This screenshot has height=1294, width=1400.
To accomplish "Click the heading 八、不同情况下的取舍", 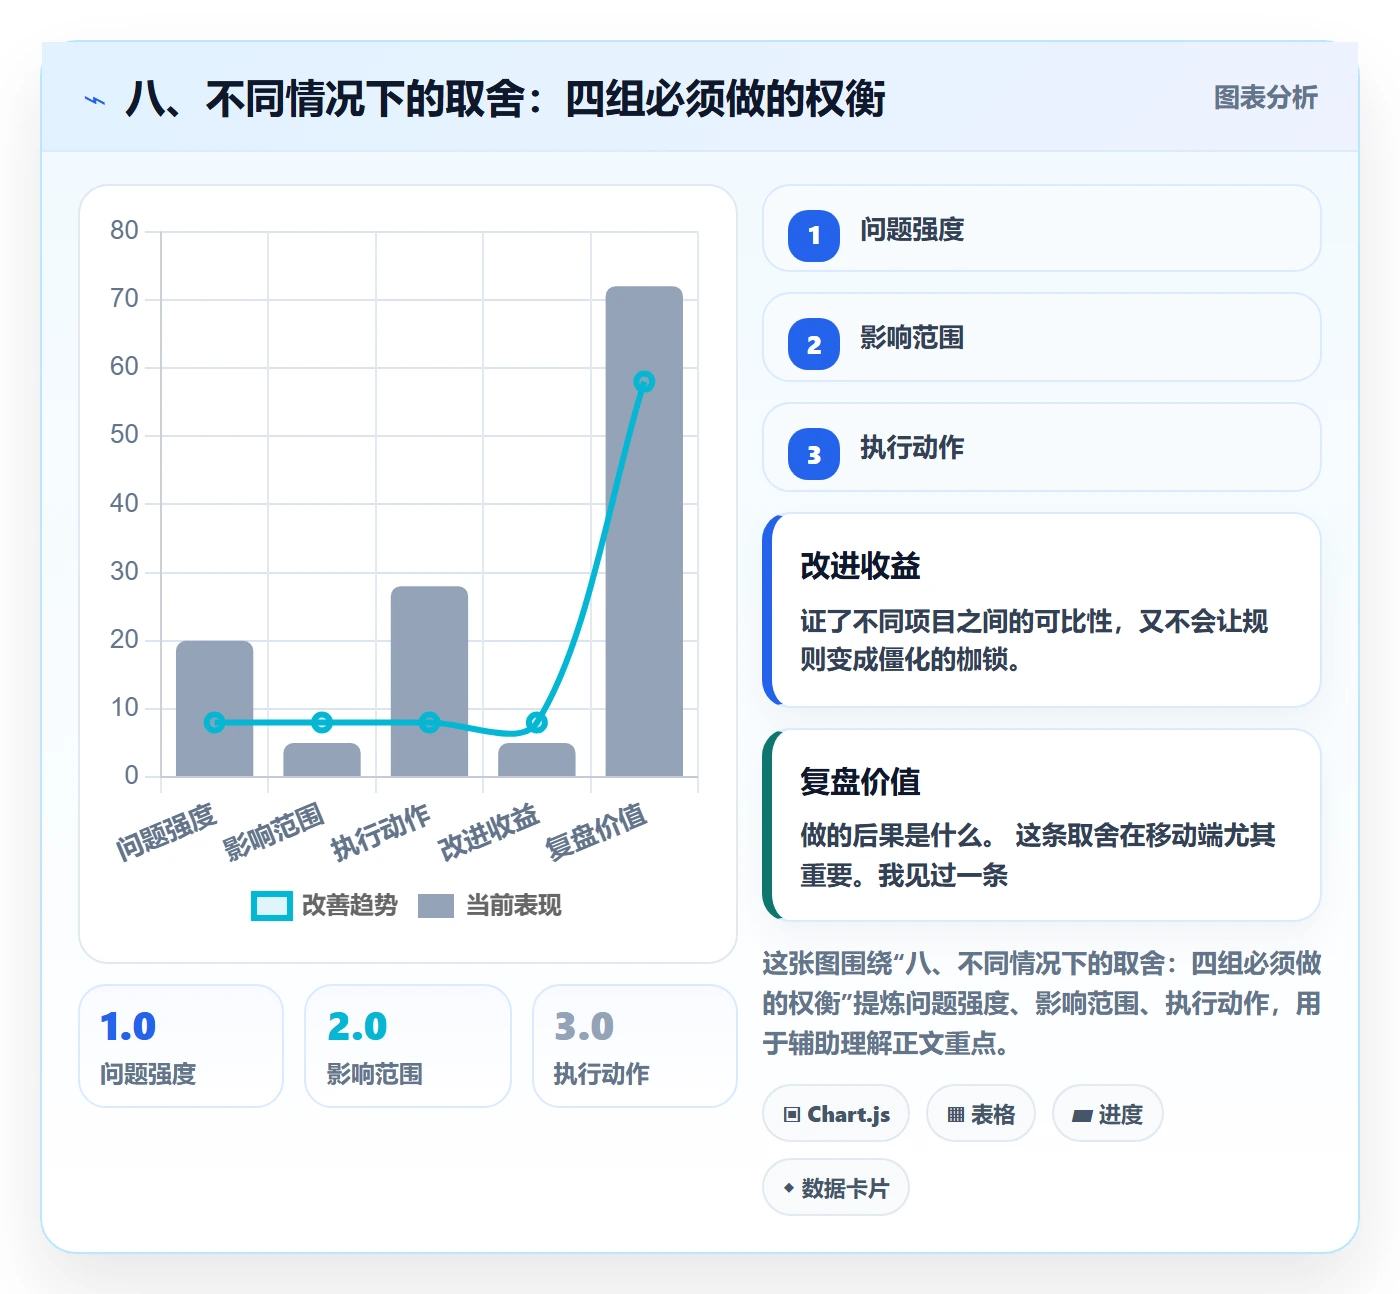I will (x=505, y=99).
